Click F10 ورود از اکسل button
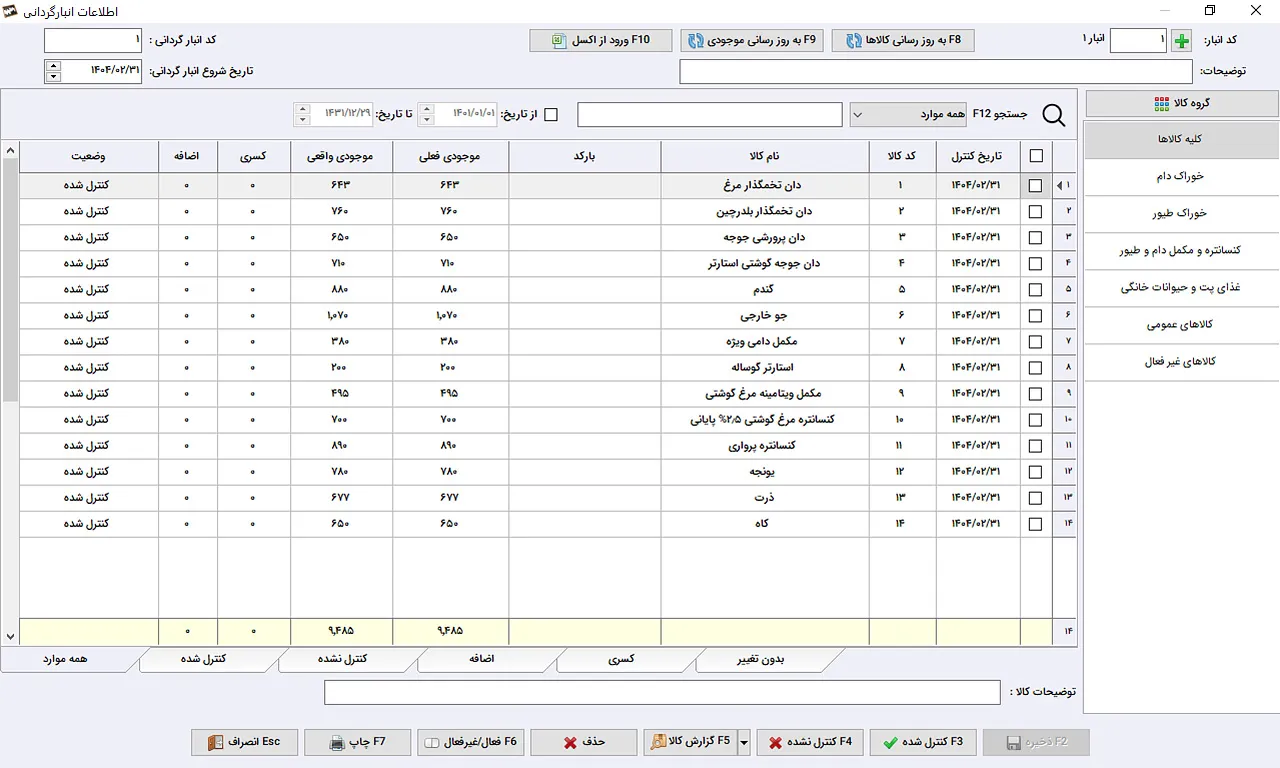This screenshot has width=1280, height=768. coord(600,41)
